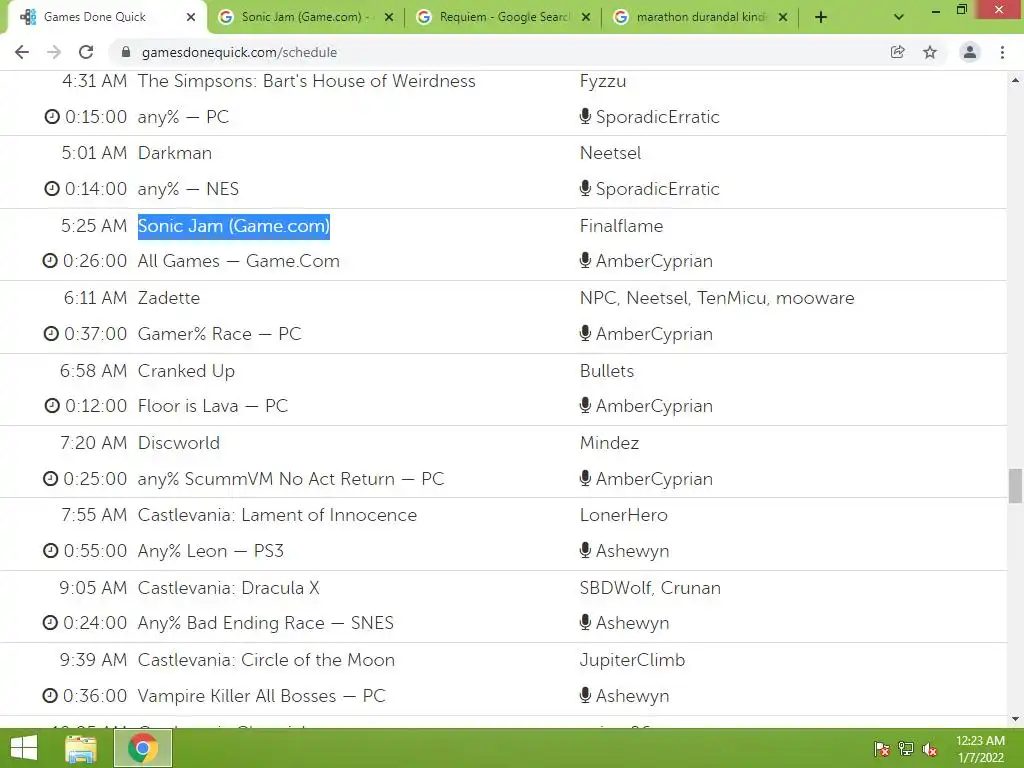Close the marathon durandal tab
Screen dimensions: 1024x768
[x=783, y=18]
